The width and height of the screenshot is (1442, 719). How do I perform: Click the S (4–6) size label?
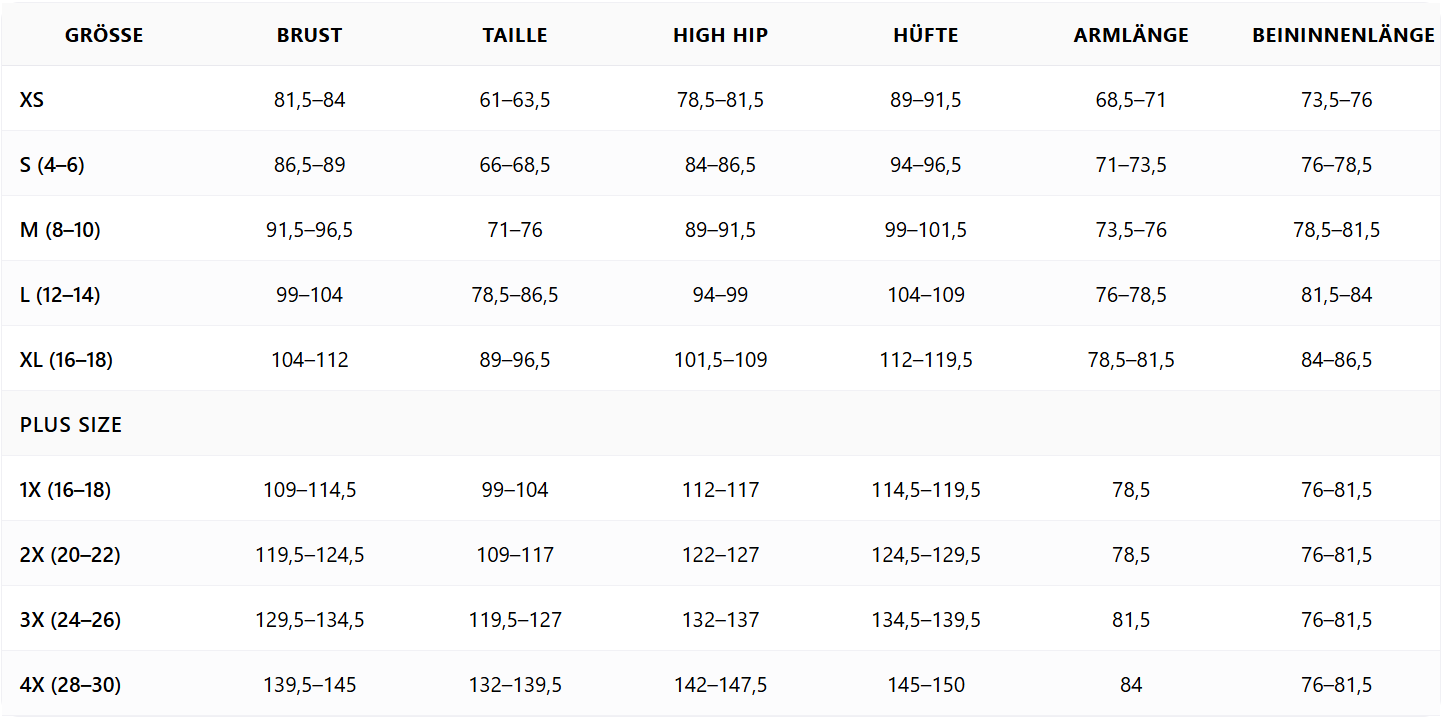coord(52,165)
